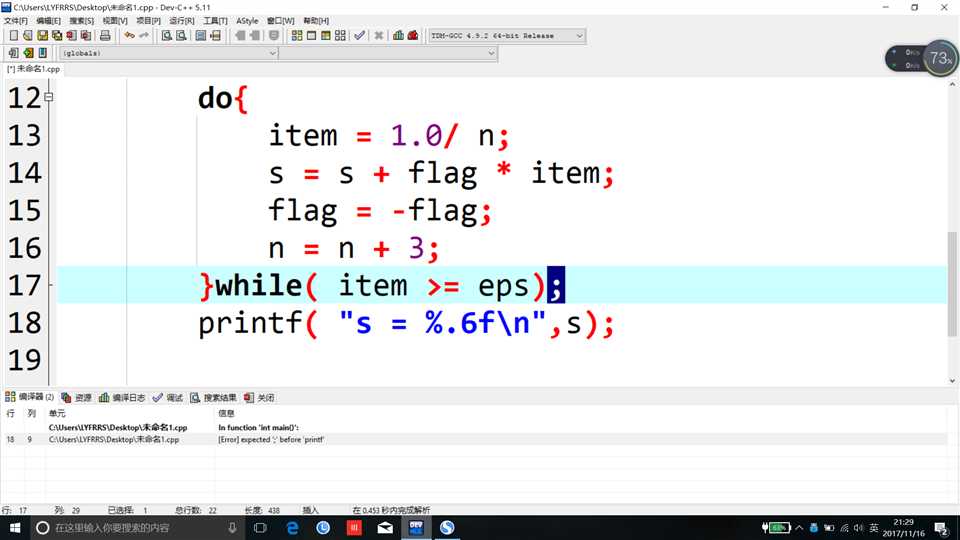Image resolution: width=960 pixels, height=540 pixels.
Task: Click the 关闭 button in the bottom panel
Action: coord(259,397)
